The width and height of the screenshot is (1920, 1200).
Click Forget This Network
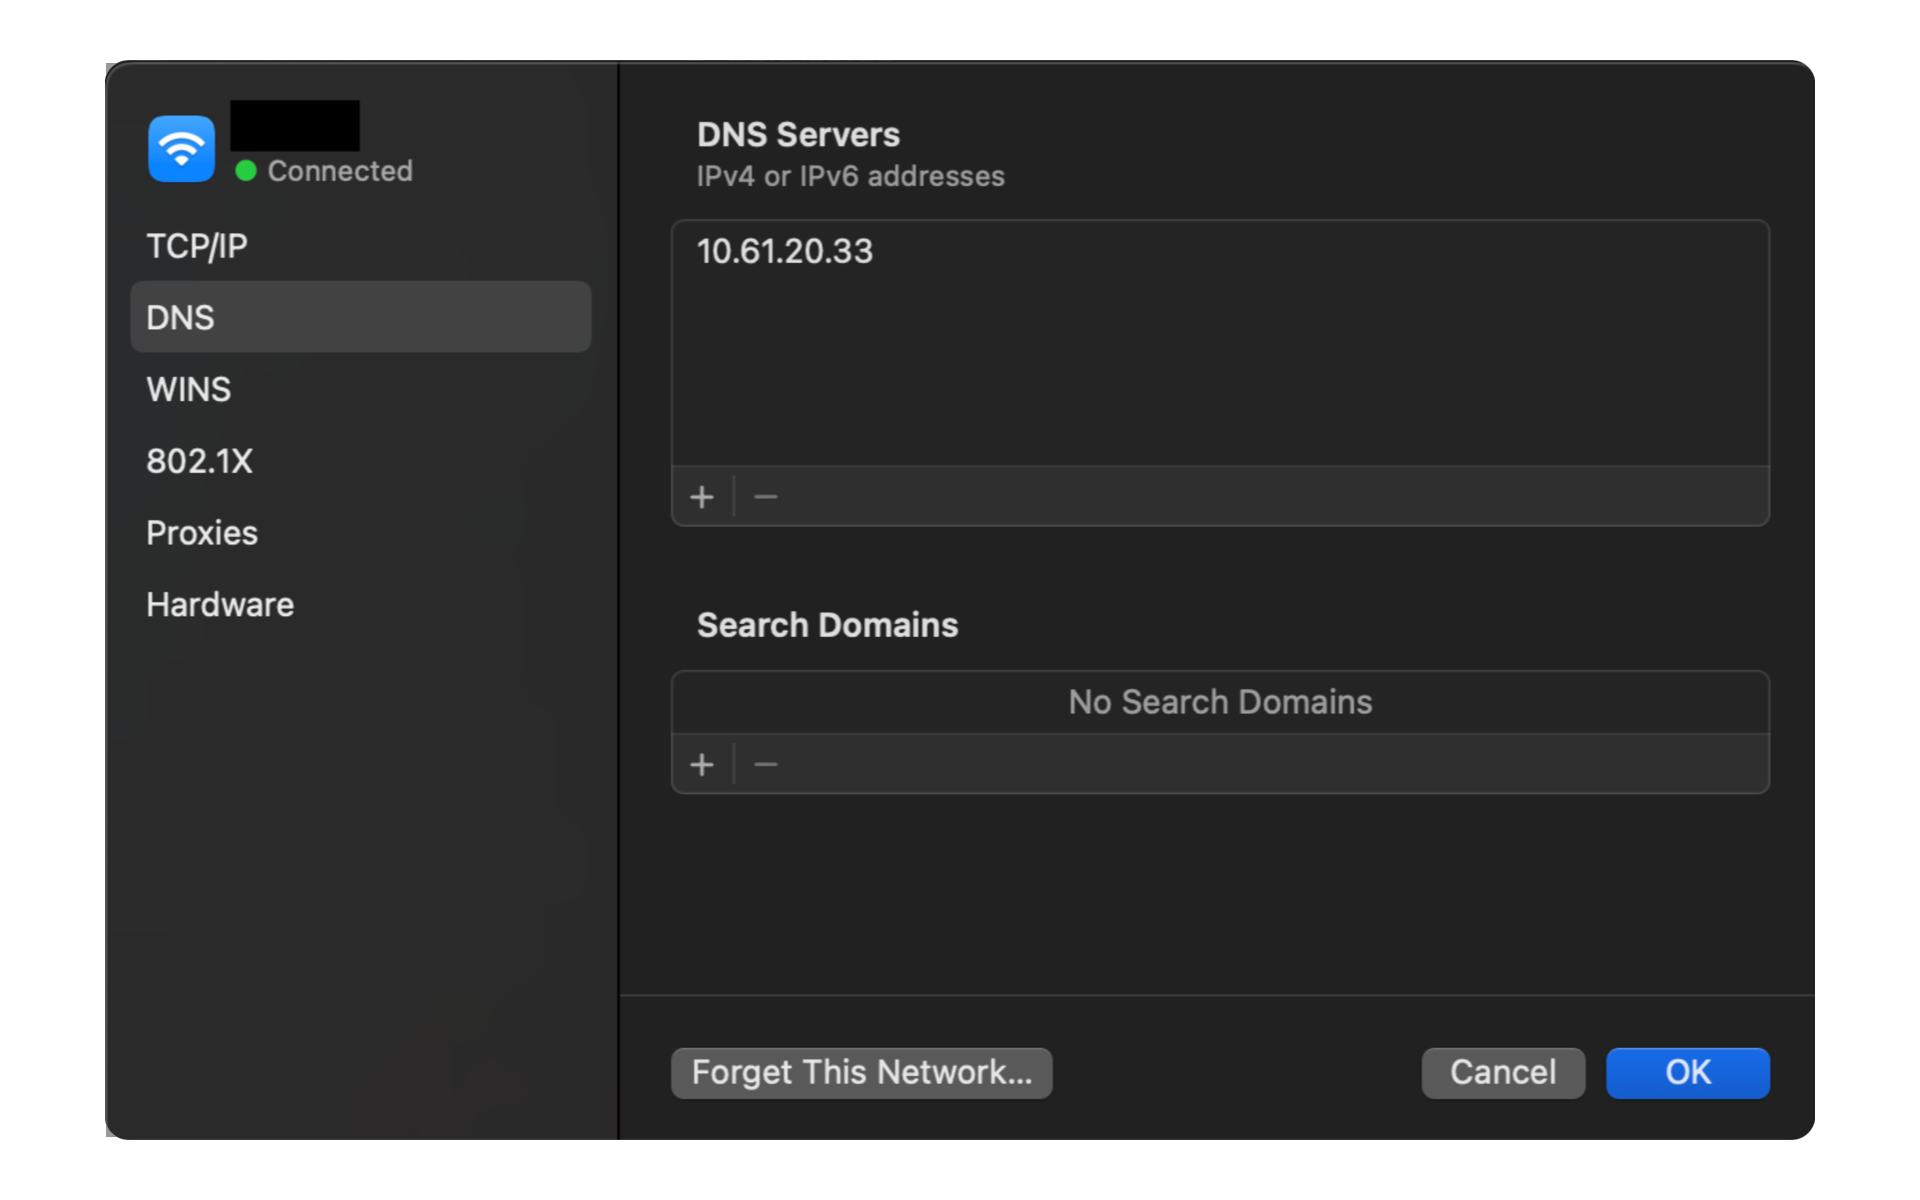[x=861, y=1072]
